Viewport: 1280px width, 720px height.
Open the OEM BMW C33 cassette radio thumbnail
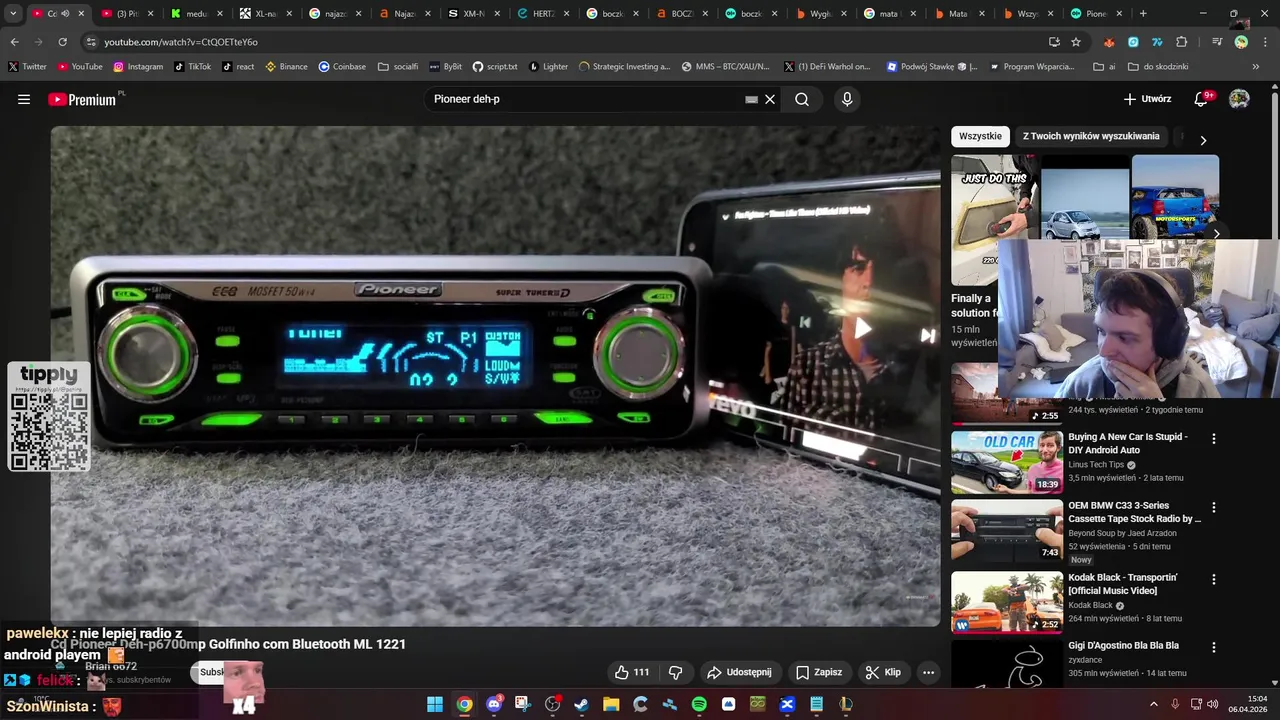(x=1006, y=531)
